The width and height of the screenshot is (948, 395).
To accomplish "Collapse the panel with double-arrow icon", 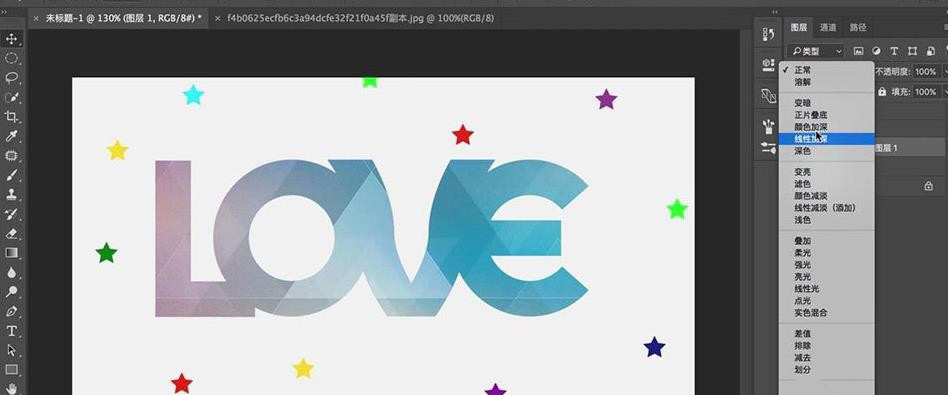I will pyautogui.click(x=775, y=11).
